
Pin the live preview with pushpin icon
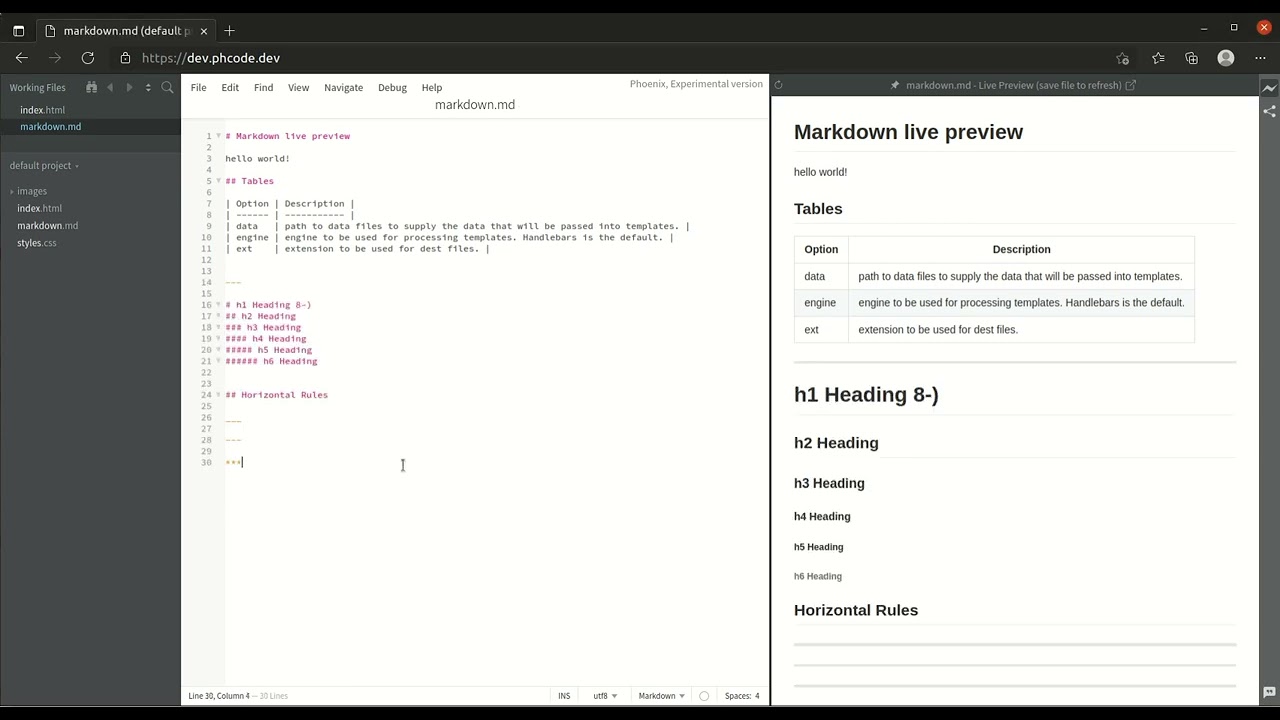895,85
